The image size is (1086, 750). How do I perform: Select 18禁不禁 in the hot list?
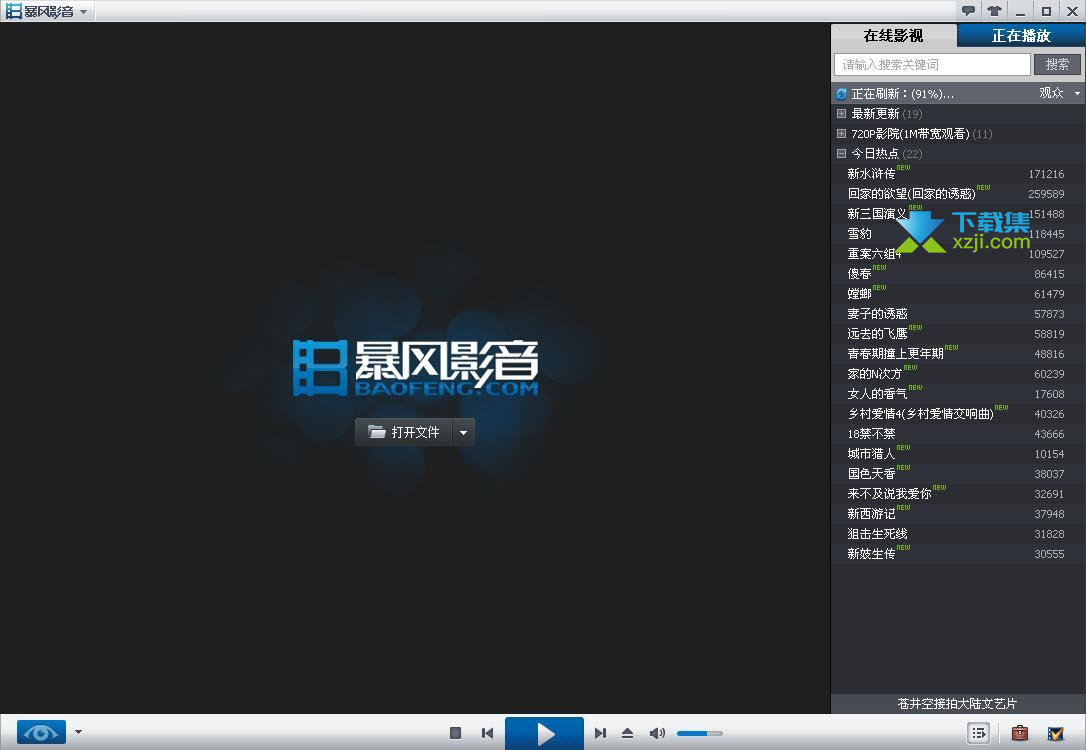pos(871,434)
